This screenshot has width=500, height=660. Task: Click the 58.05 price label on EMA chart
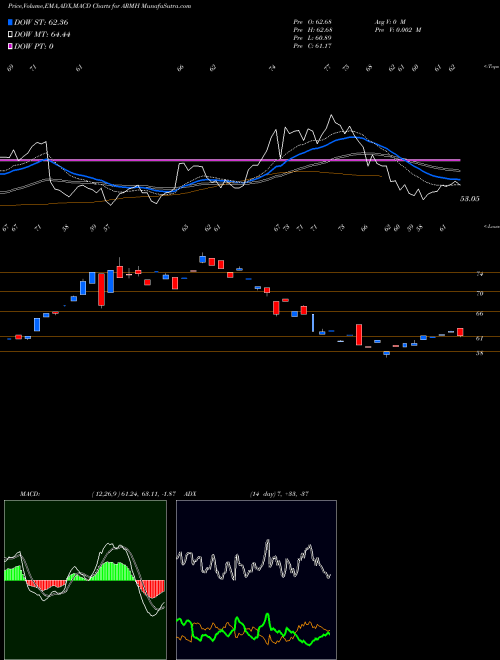coord(469,199)
